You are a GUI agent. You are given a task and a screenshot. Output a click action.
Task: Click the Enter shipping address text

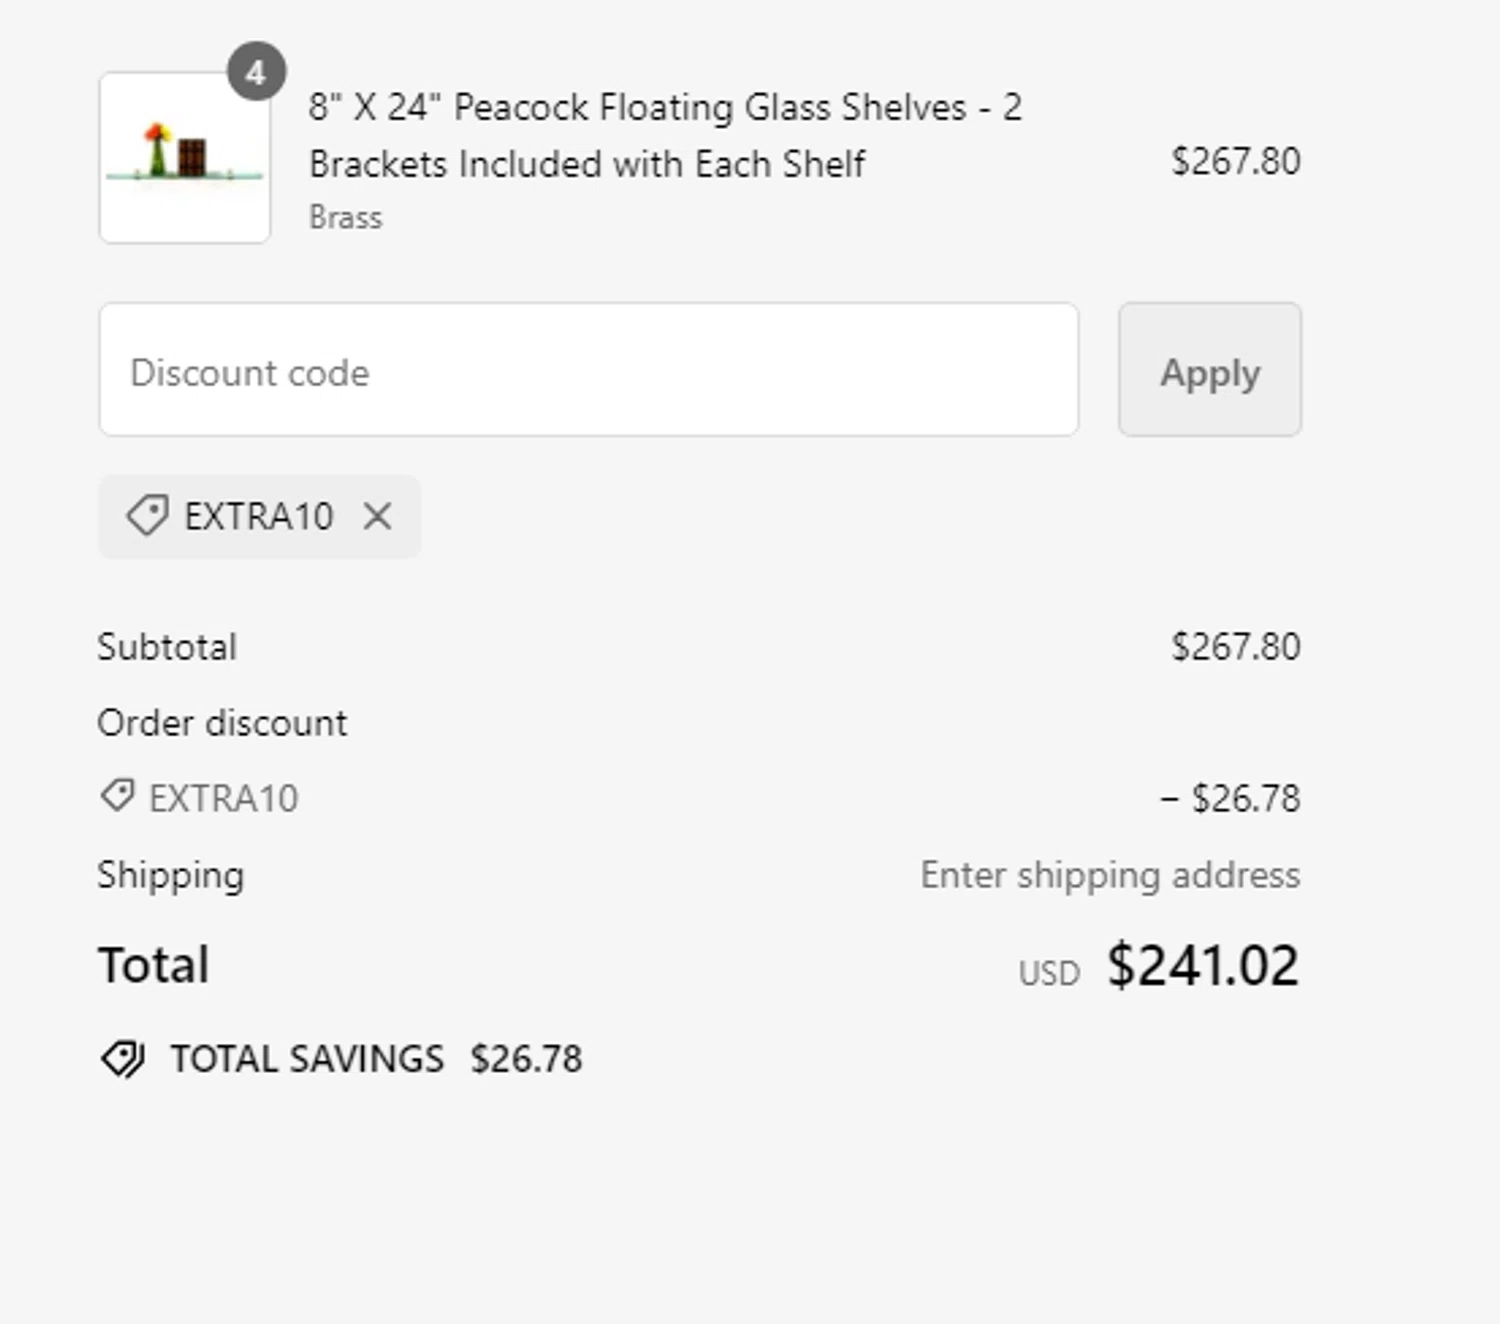tap(1110, 875)
